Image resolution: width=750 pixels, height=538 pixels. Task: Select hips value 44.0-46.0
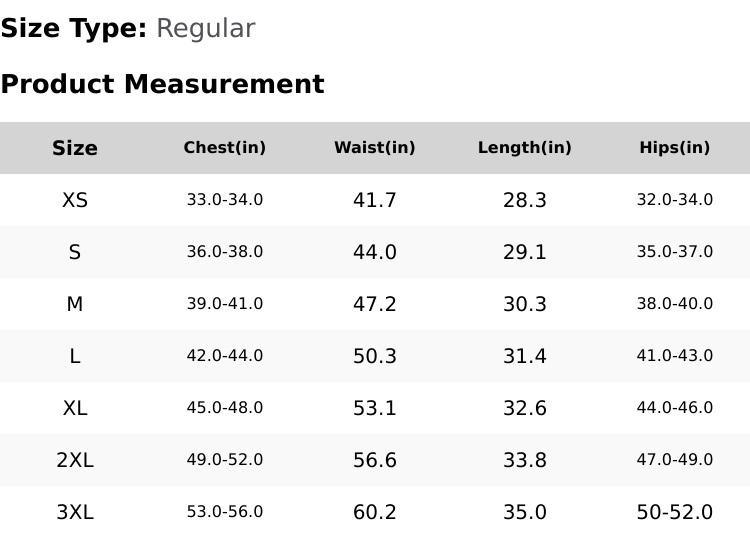click(x=675, y=408)
